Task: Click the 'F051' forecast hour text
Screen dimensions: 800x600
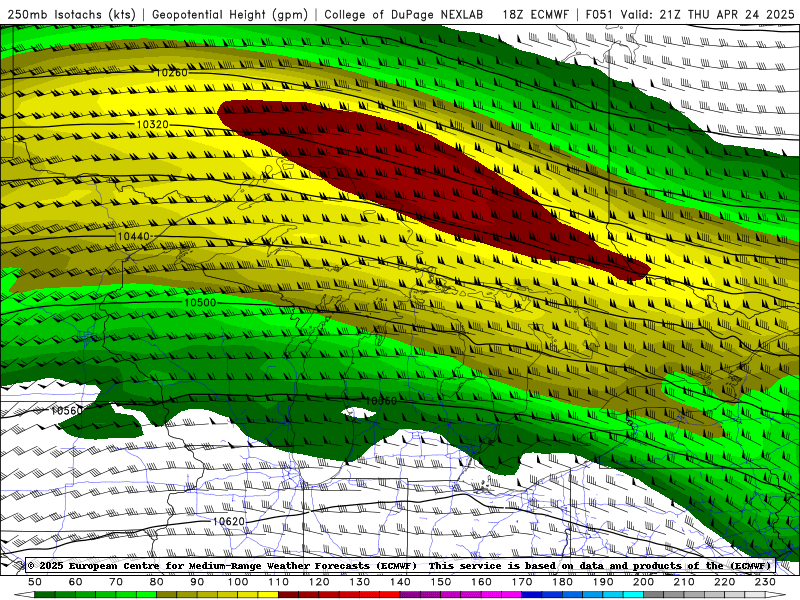Action: (599, 15)
